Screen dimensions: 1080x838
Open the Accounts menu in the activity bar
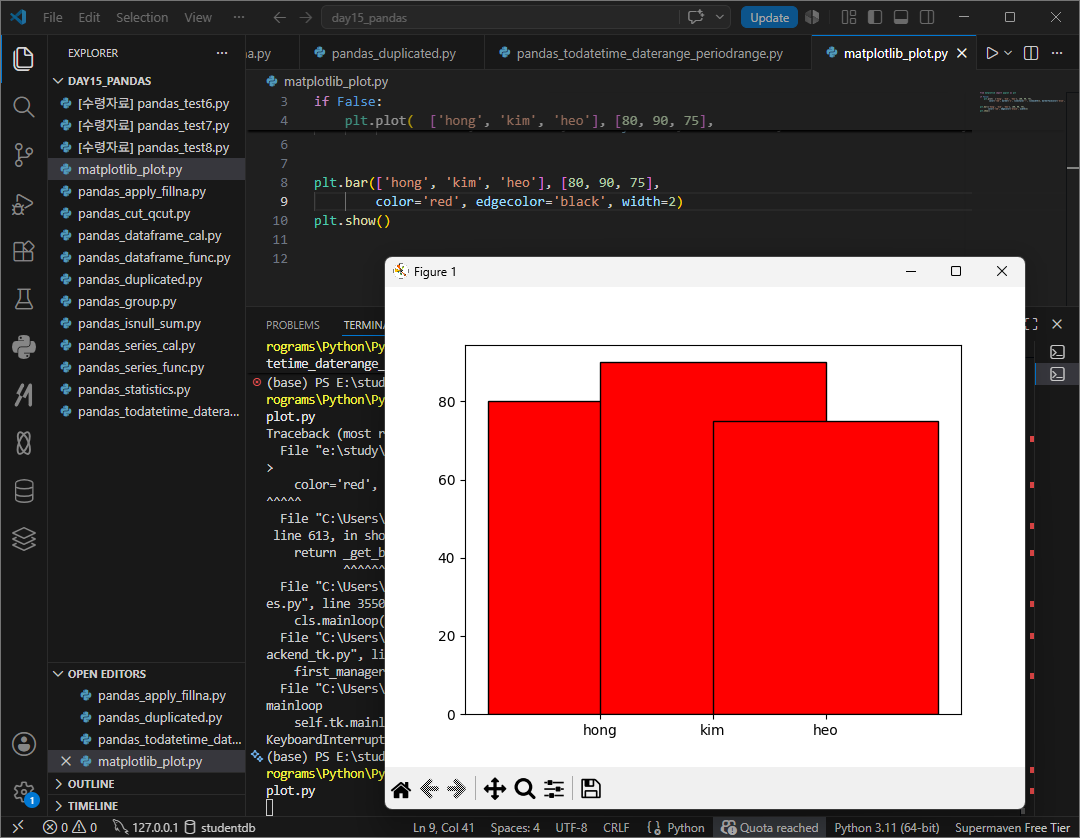(23, 744)
